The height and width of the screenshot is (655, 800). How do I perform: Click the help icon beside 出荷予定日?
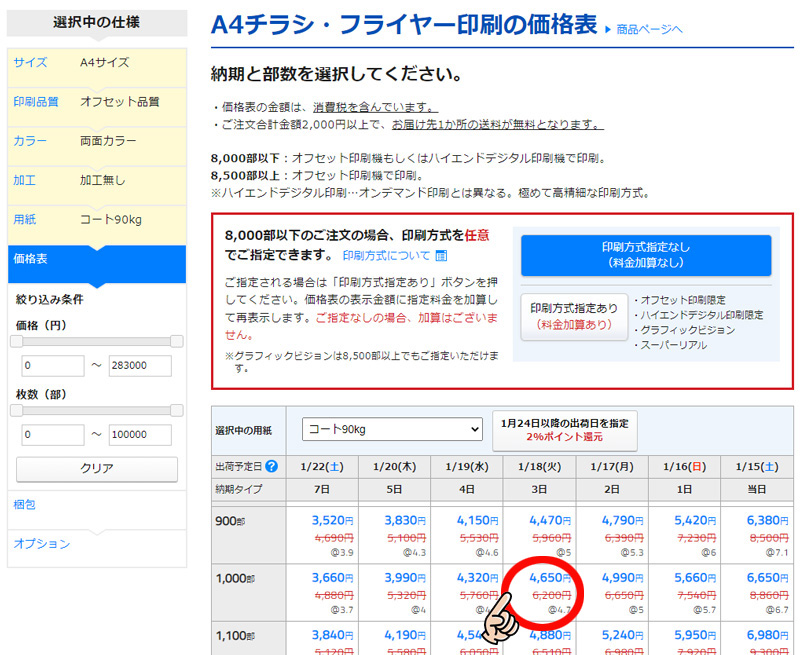click(x=272, y=466)
